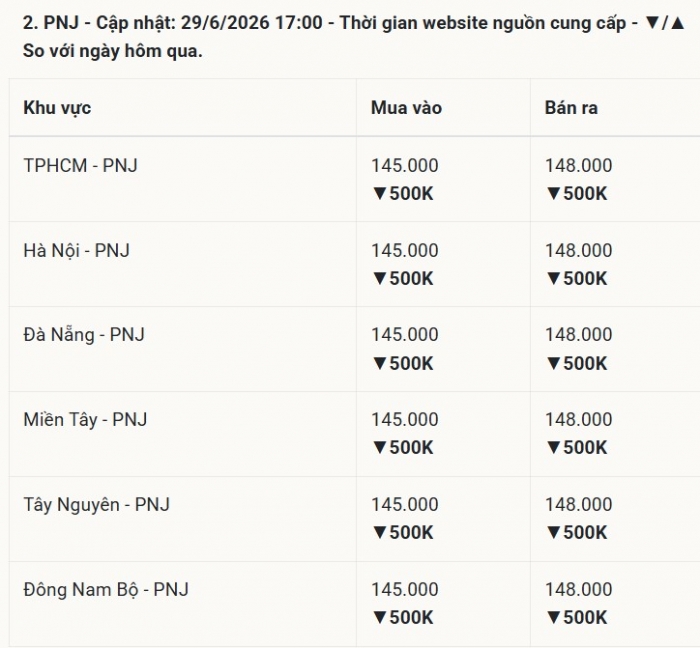Click the down arrow in Đông Nam Bộ sell cell

point(554,618)
